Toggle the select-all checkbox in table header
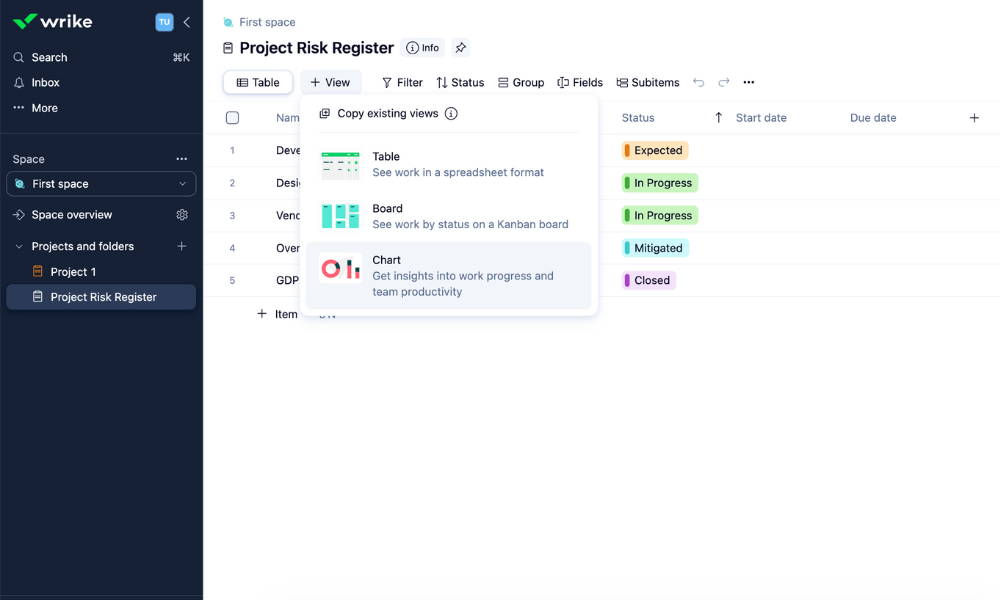 233,118
